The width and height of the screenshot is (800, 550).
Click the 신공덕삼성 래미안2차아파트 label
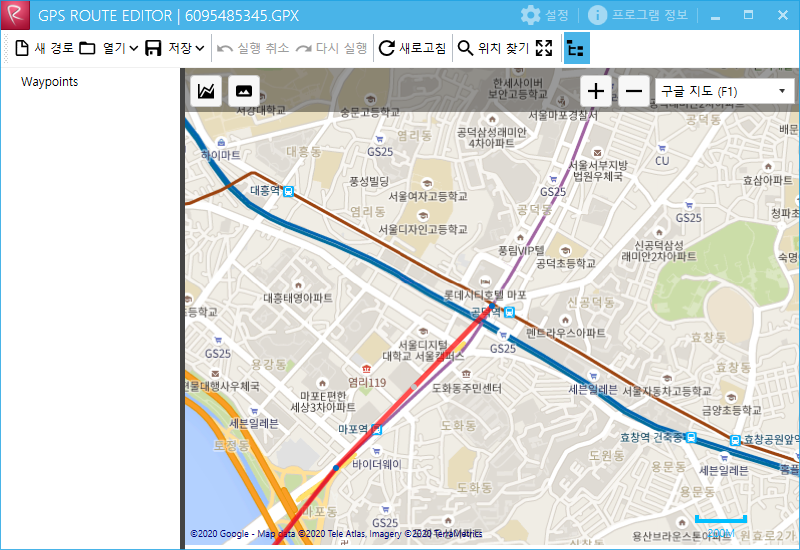(x=659, y=251)
